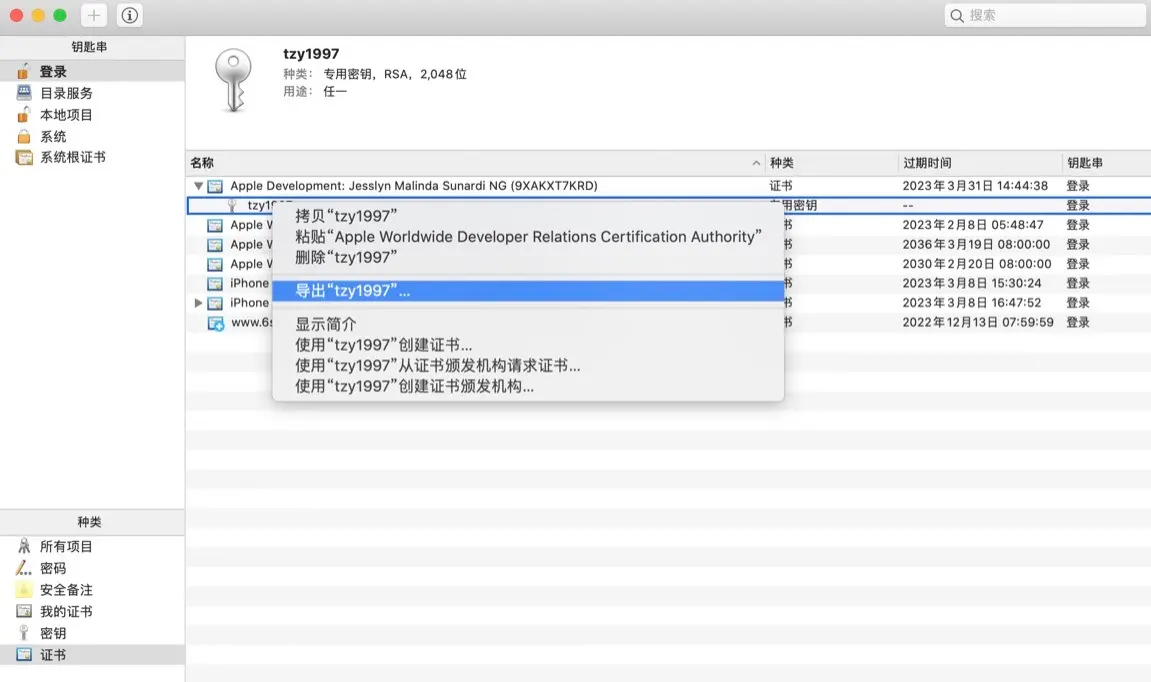1151x682 pixels.
Task: Select the 本地项目 keychain
Action: 92,115
